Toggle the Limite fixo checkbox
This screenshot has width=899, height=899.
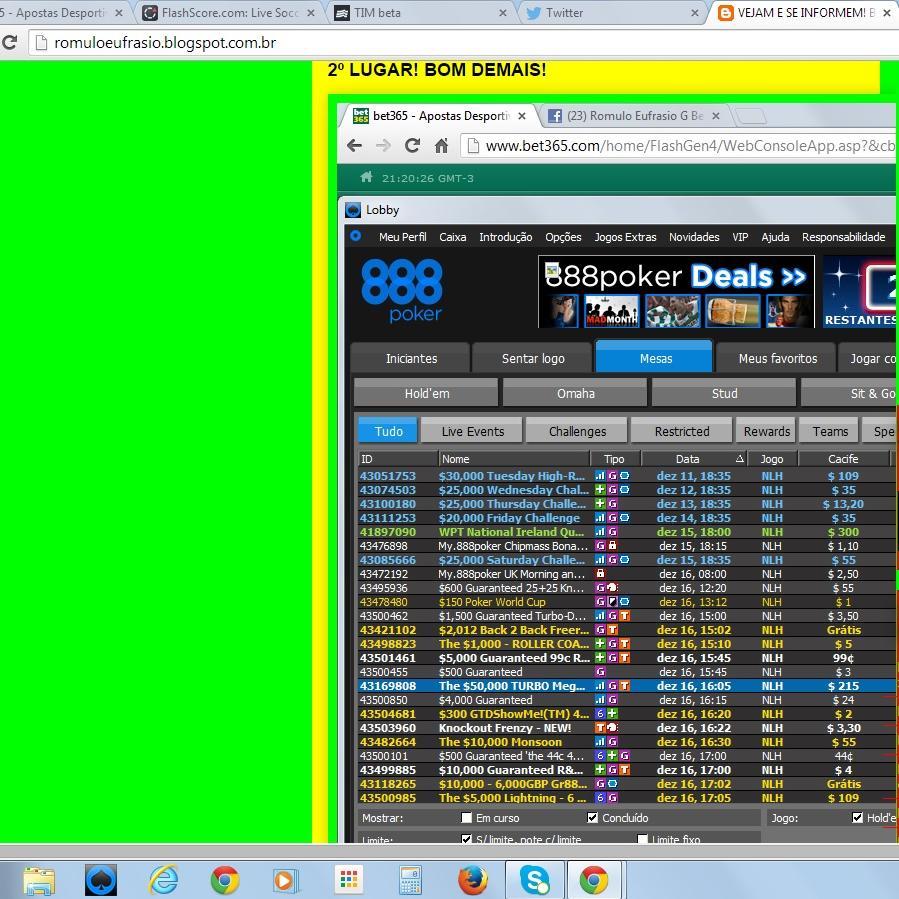click(642, 839)
